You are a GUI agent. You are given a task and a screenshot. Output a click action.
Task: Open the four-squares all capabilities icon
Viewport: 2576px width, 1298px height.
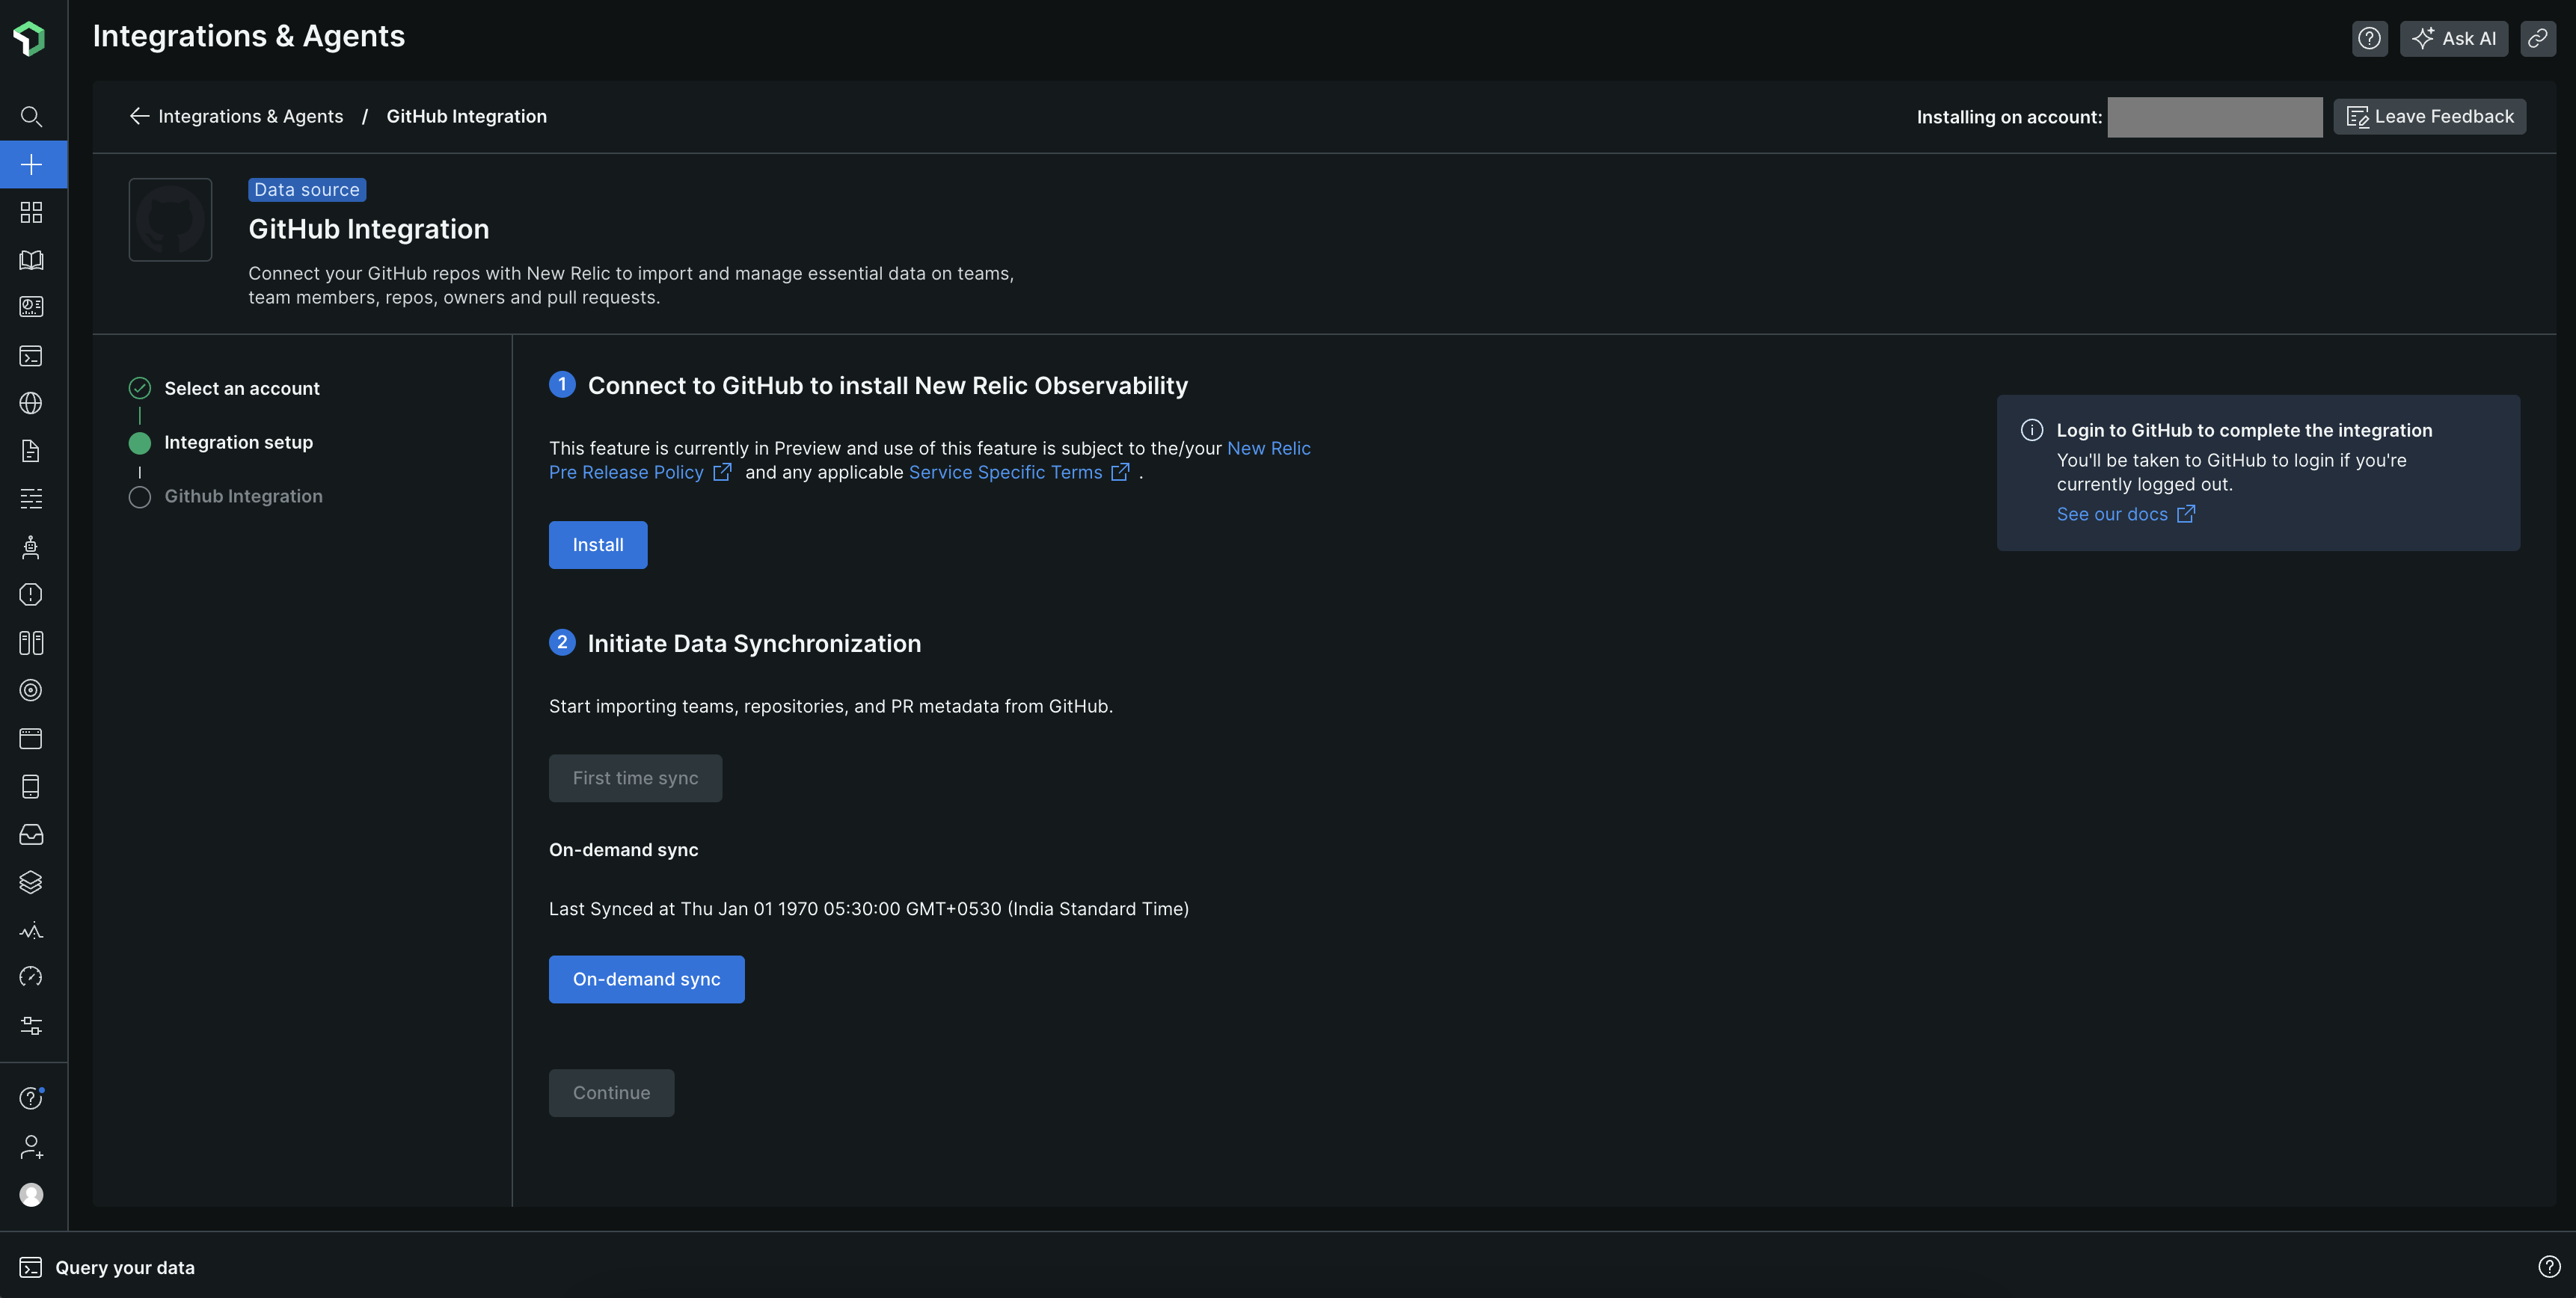click(x=31, y=212)
